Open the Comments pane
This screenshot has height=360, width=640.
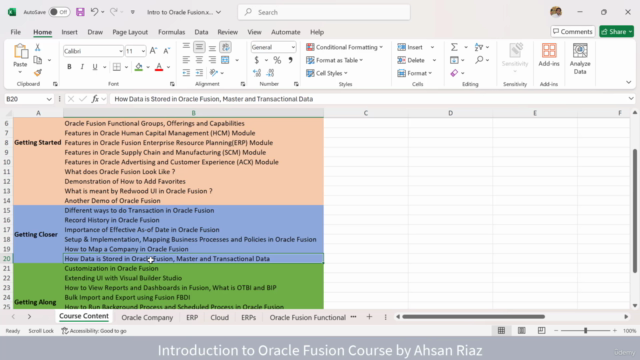573,31
